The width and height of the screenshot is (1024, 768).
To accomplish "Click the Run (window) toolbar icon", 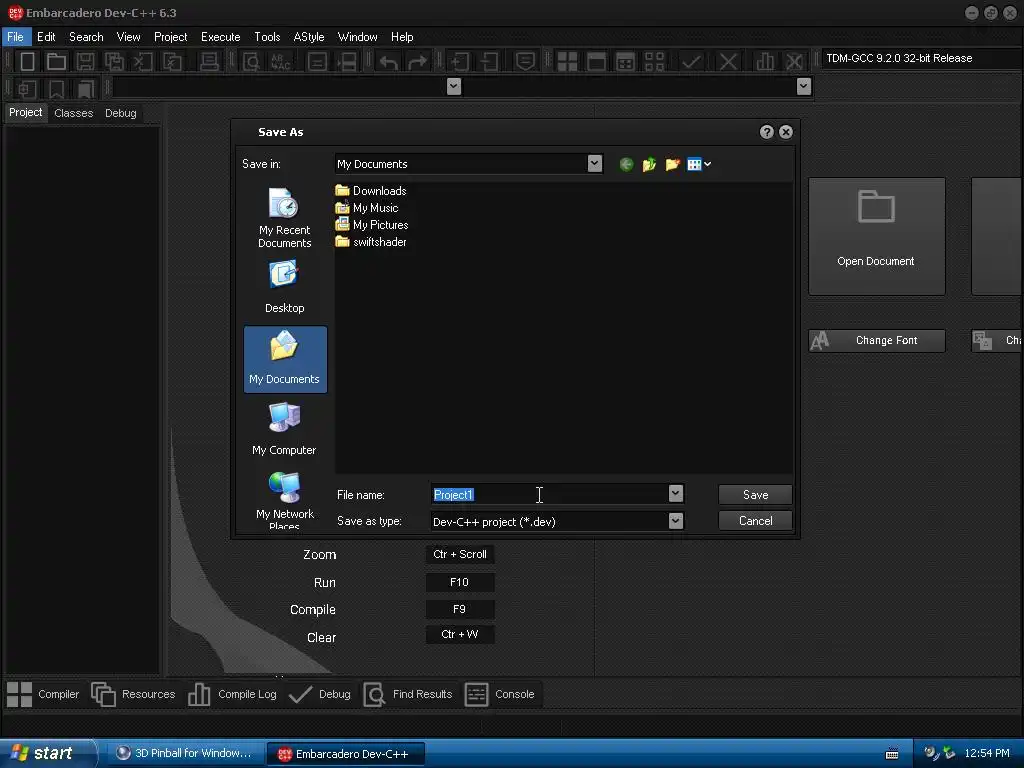I will click(596, 62).
